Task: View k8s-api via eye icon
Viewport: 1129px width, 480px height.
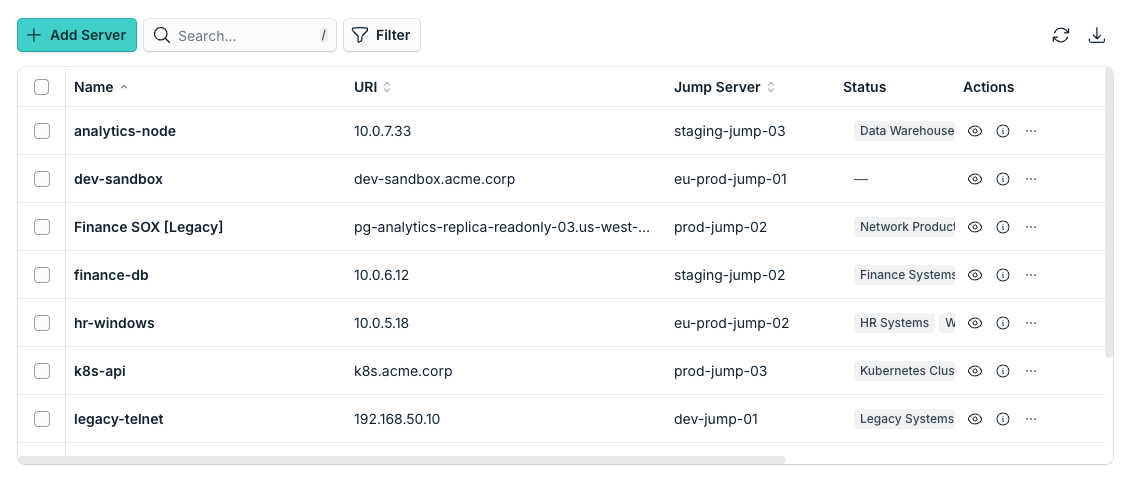Action: (975, 371)
